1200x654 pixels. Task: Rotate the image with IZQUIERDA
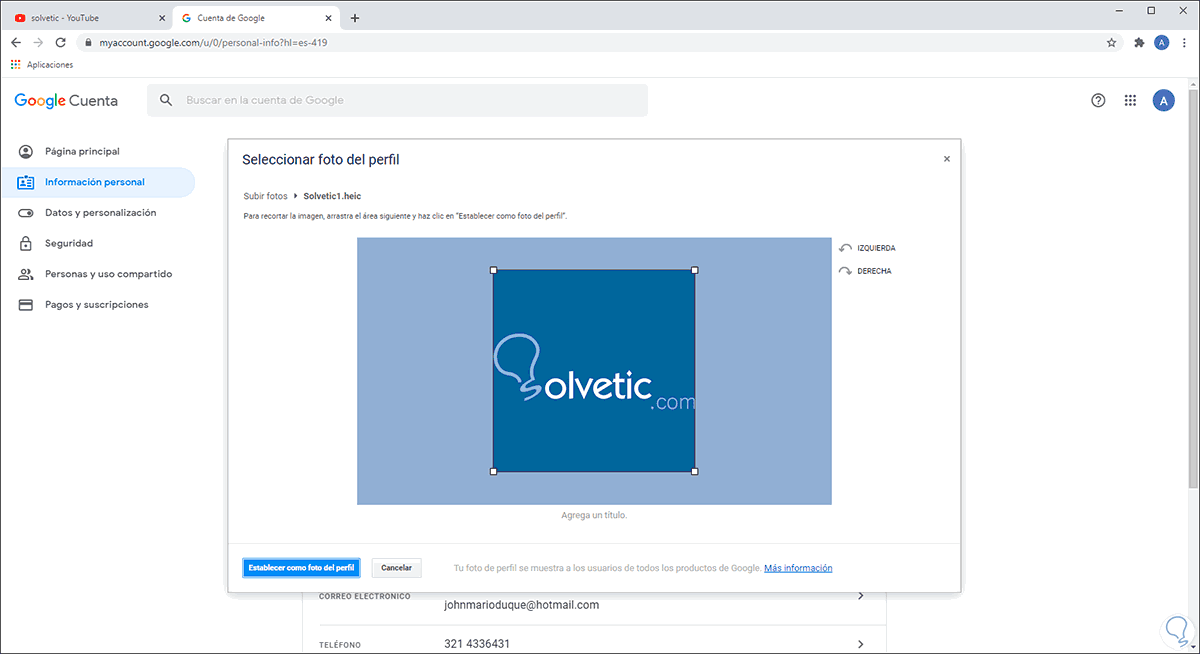tap(867, 248)
